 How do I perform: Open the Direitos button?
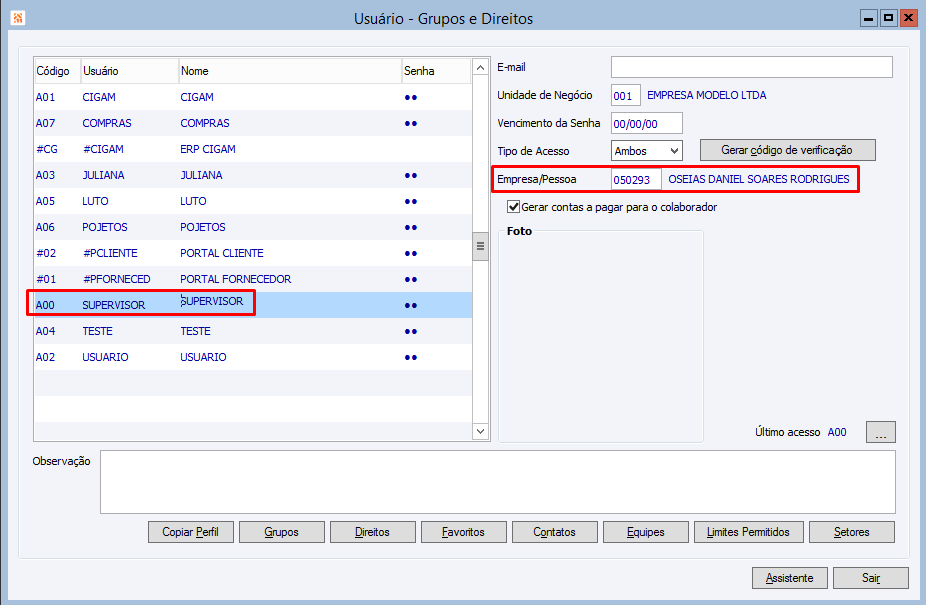[373, 532]
